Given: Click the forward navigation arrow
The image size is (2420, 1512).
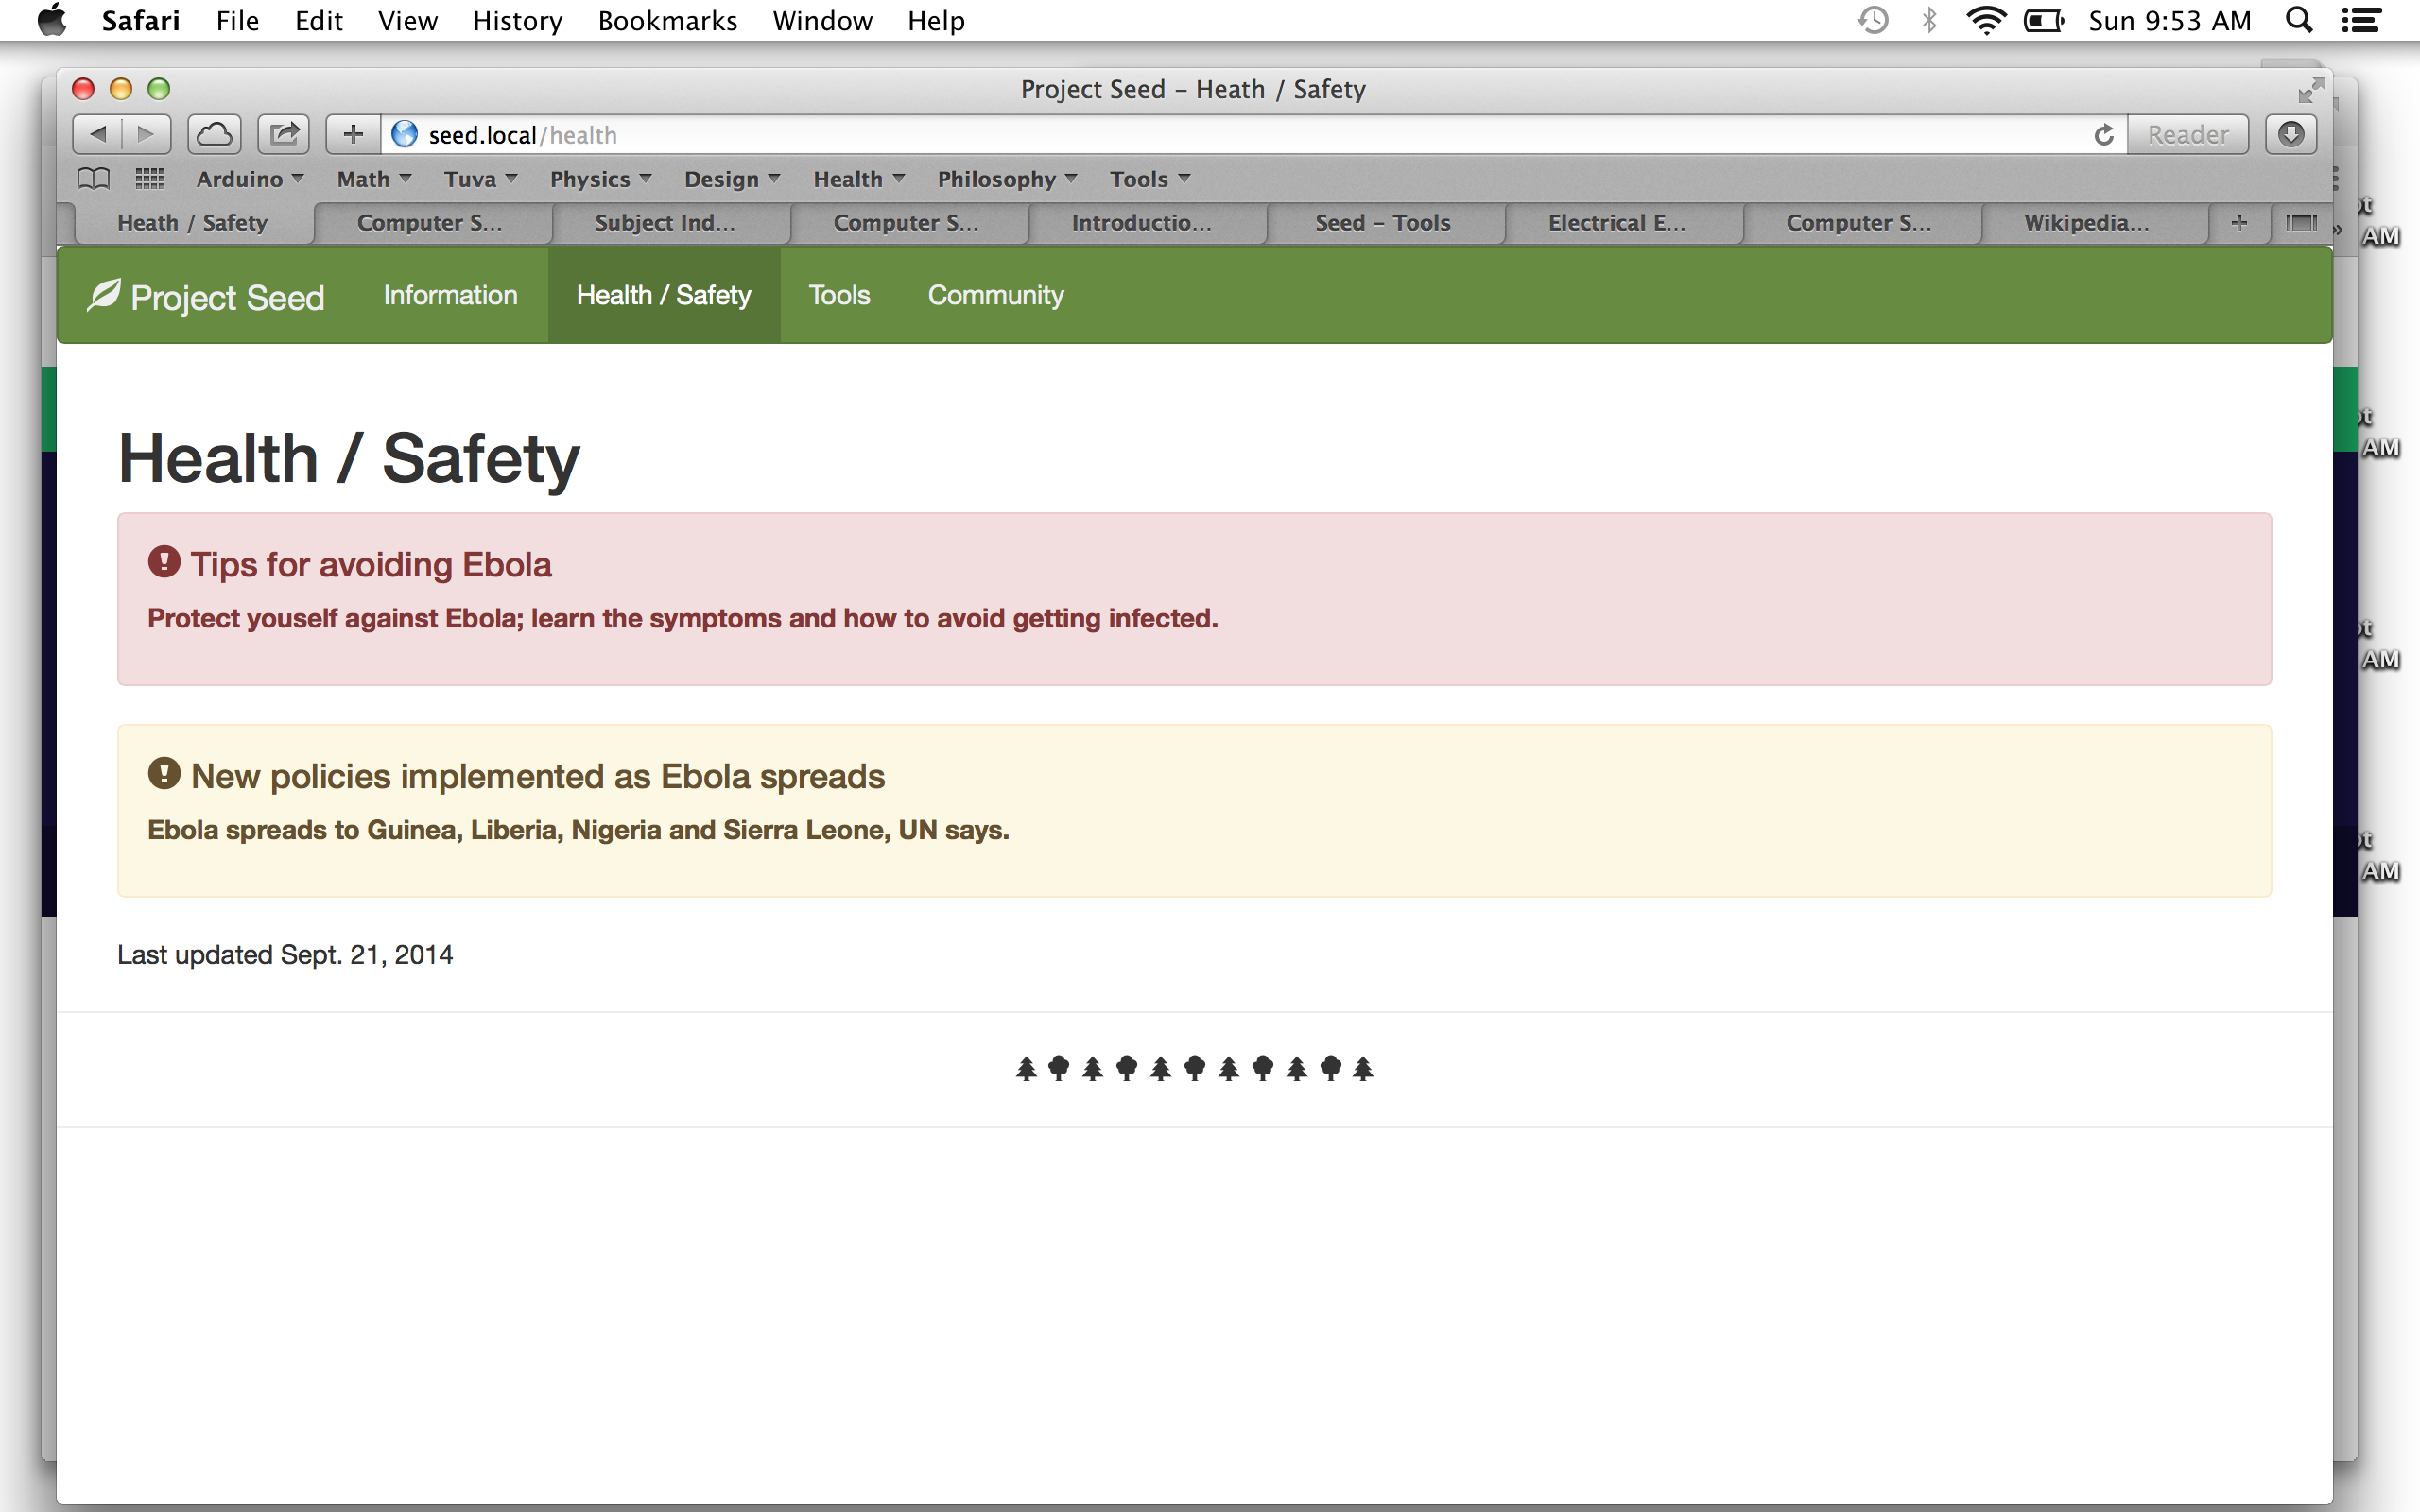Looking at the screenshot, I should coord(146,134).
